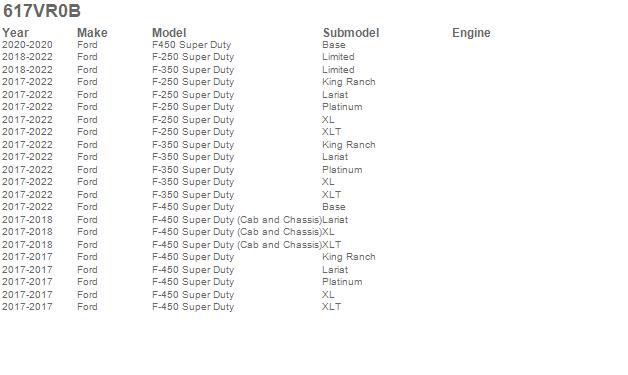Click the F-450 Super Duty (Cab and Chassis) model cell in the Lariat row
The height and width of the screenshot is (375, 628).
pos(237,220)
